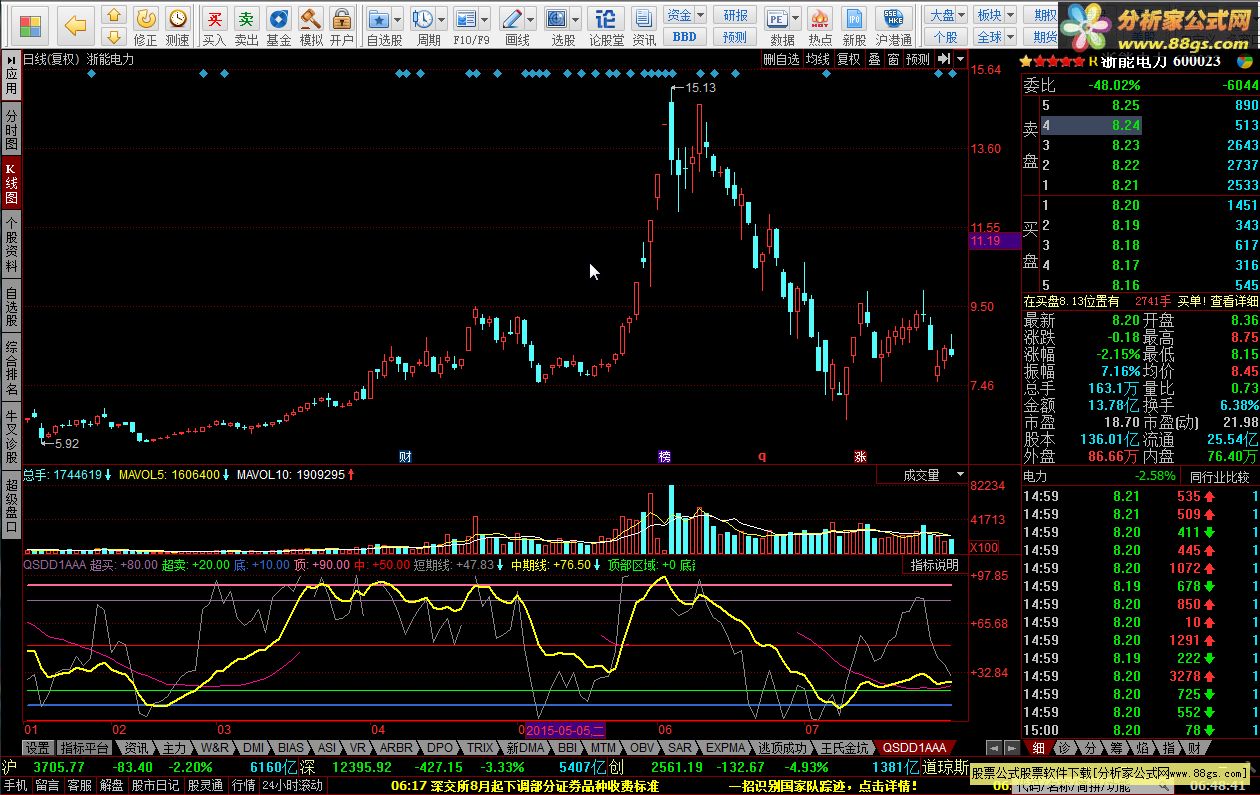Expand the F10/F9 dropdown arrow
This screenshot has width=1260, height=795.
coord(485,18)
